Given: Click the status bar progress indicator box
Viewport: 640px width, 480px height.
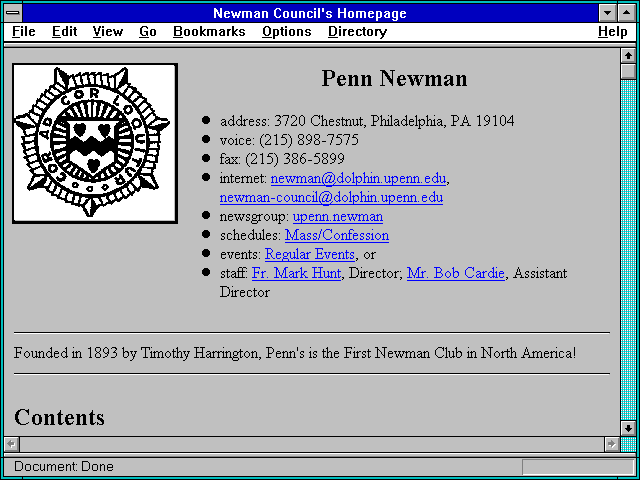Looking at the screenshot, I should click(x=578, y=467).
